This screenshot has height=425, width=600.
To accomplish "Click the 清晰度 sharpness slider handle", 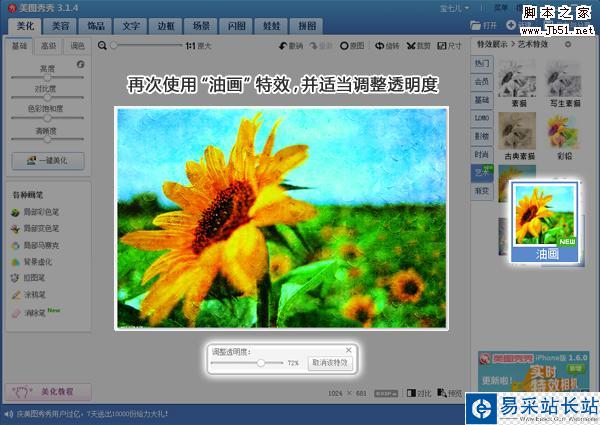I will (47, 139).
